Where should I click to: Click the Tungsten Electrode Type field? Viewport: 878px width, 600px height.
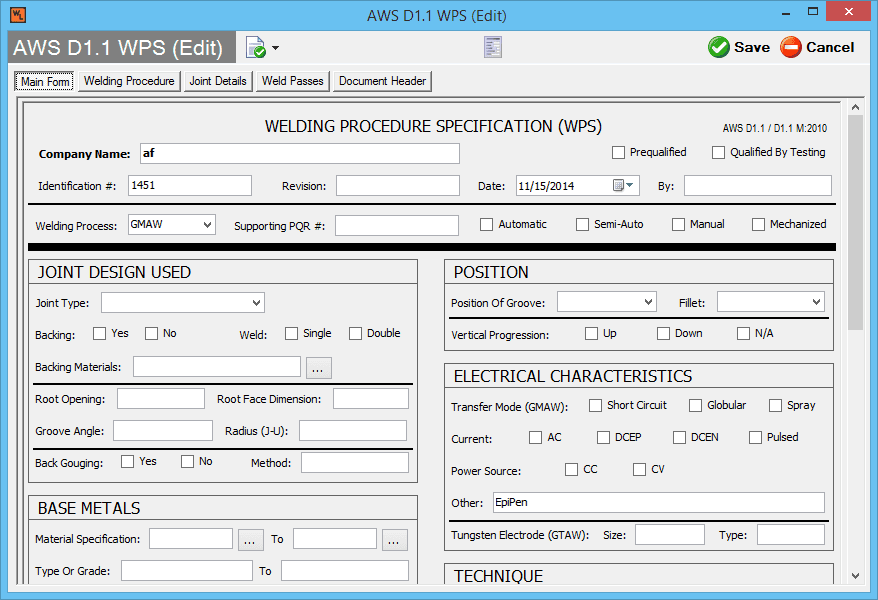tap(791, 535)
